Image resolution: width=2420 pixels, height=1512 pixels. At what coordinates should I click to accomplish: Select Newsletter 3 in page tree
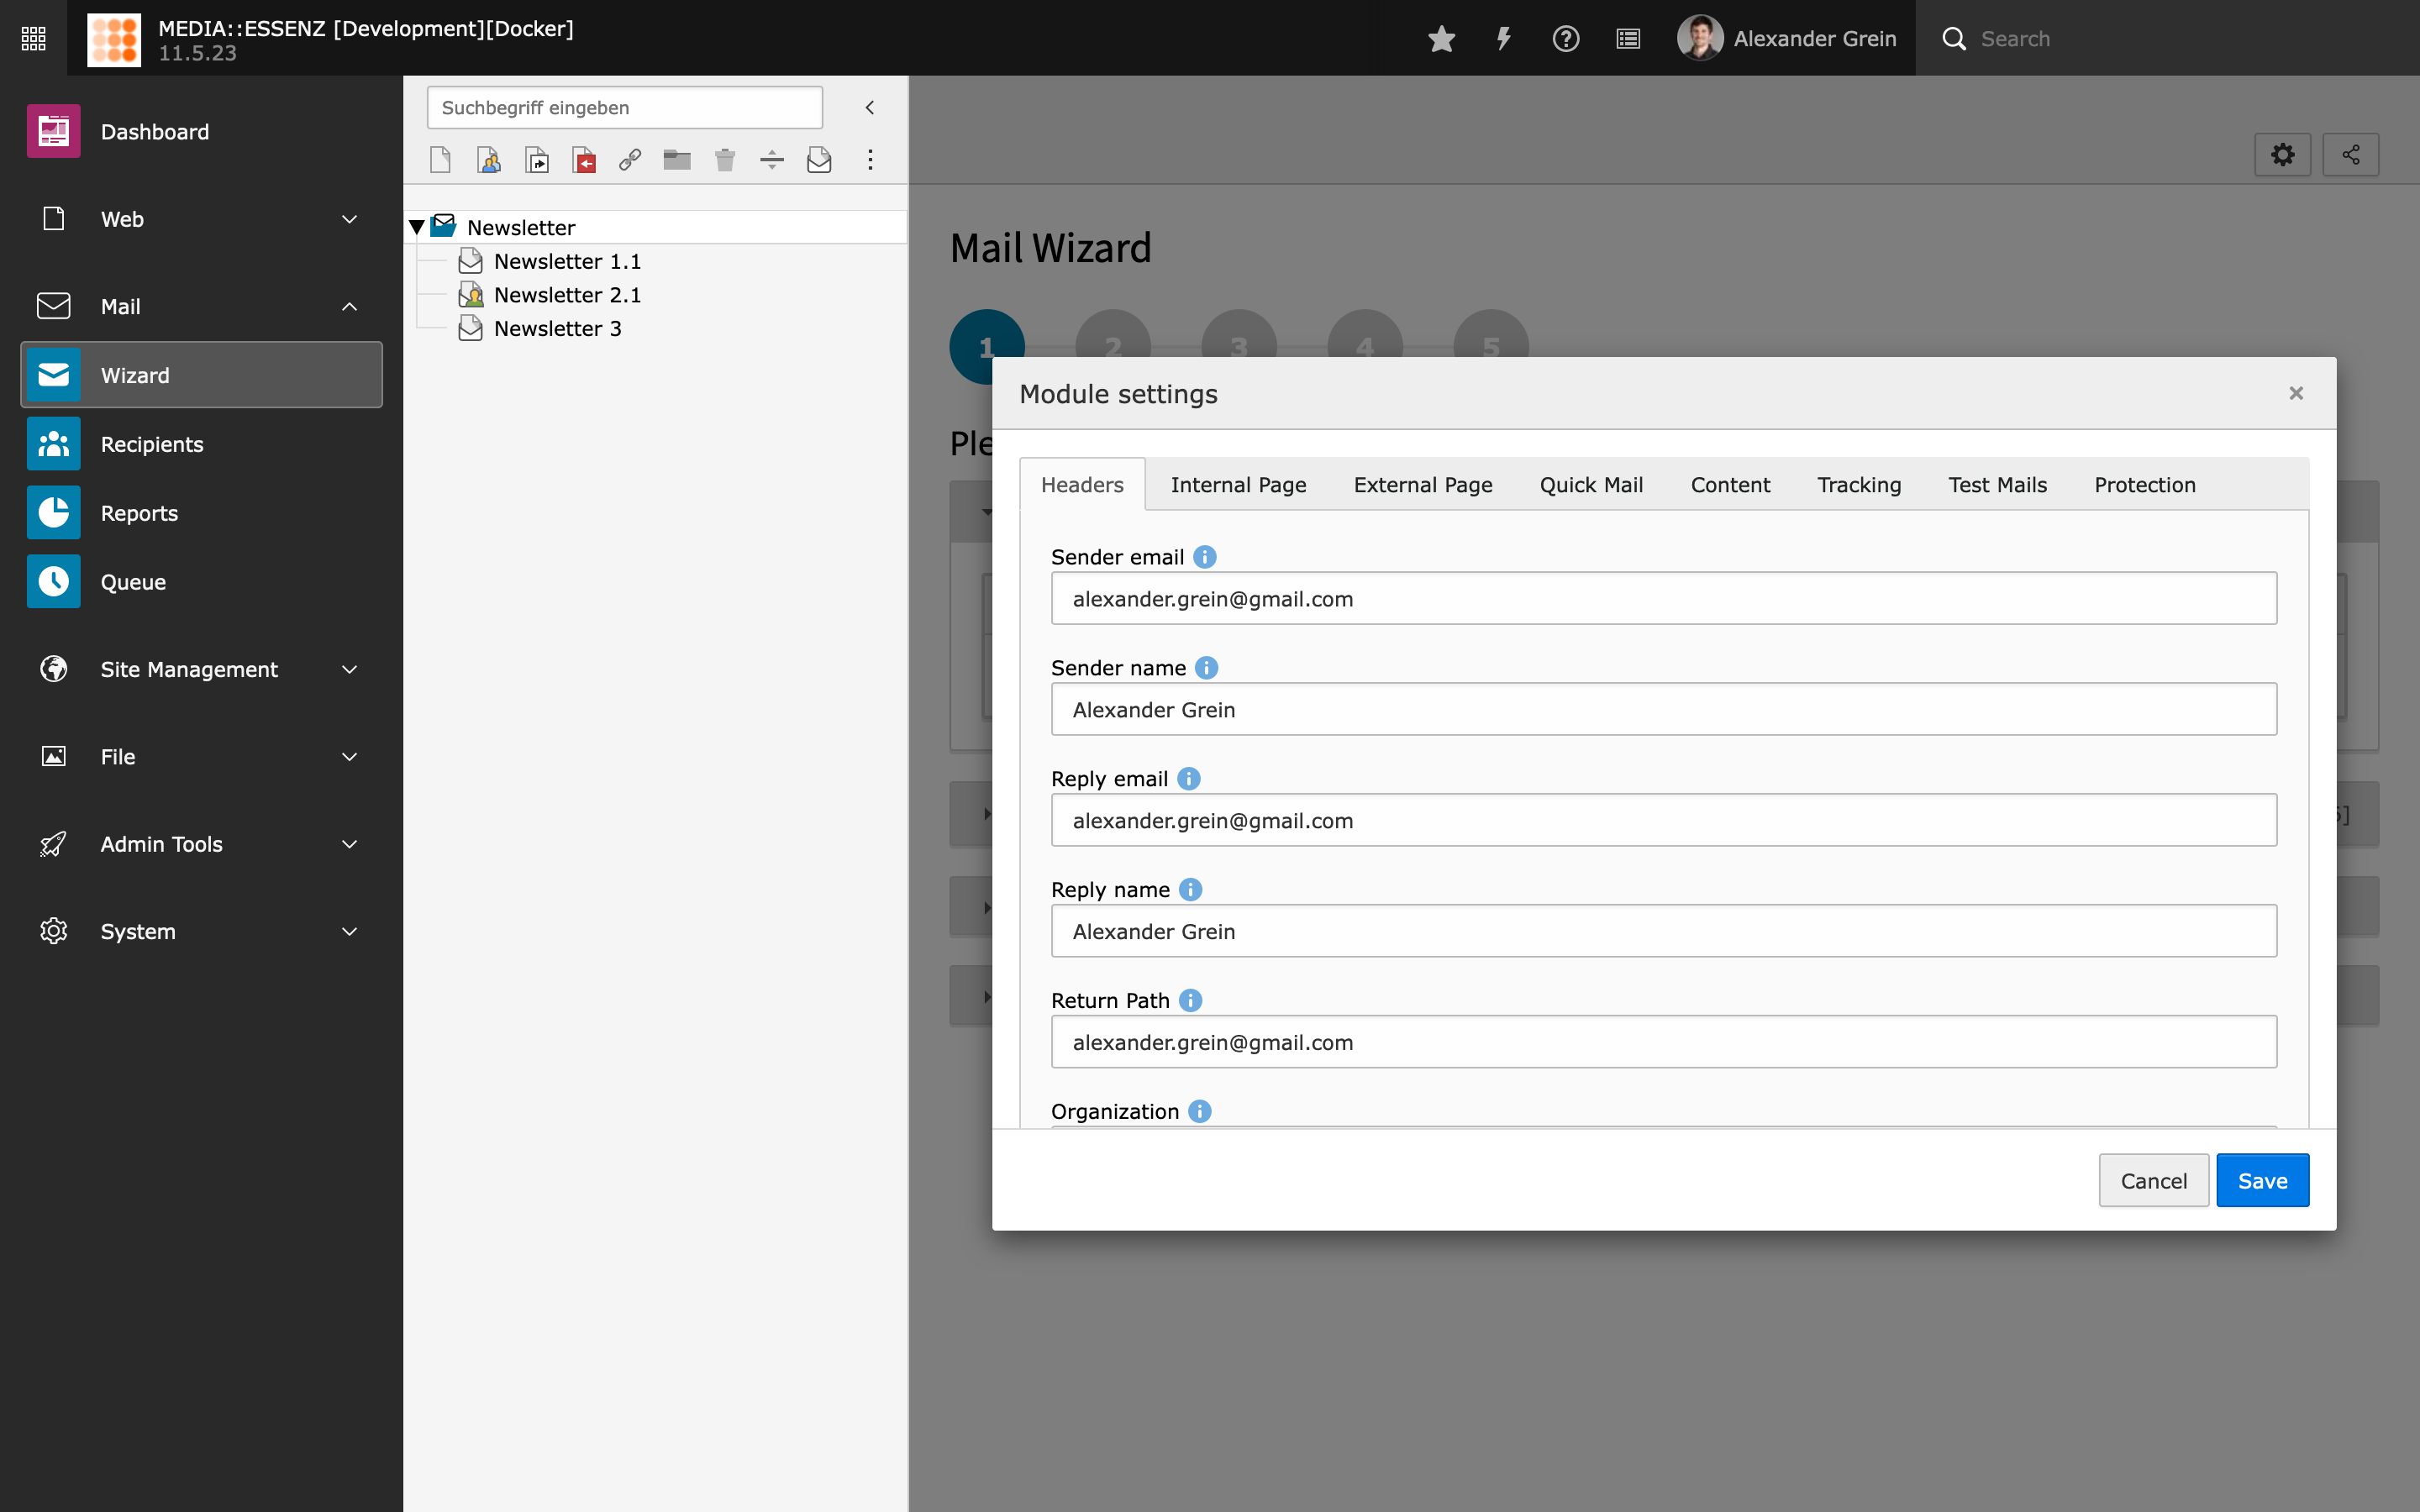pyautogui.click(x=558, y=328)
